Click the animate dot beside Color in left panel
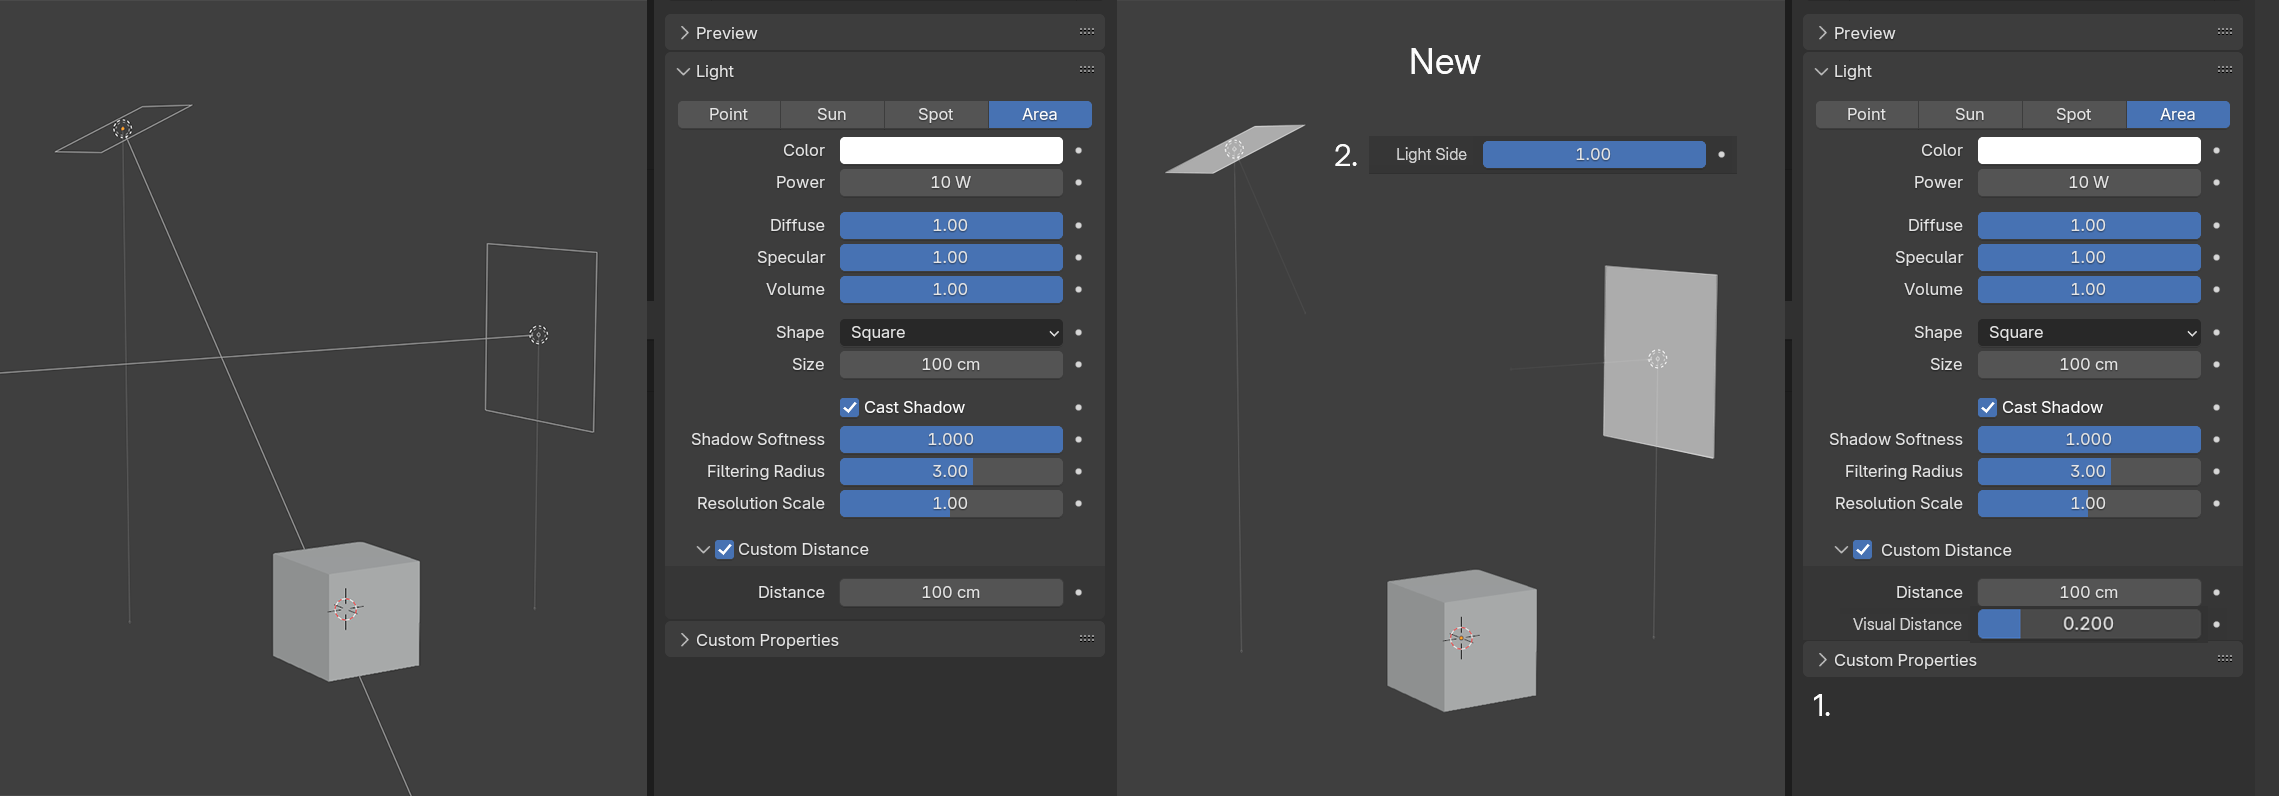The height and width of the screenshot is (796, 2279). 1078,150
